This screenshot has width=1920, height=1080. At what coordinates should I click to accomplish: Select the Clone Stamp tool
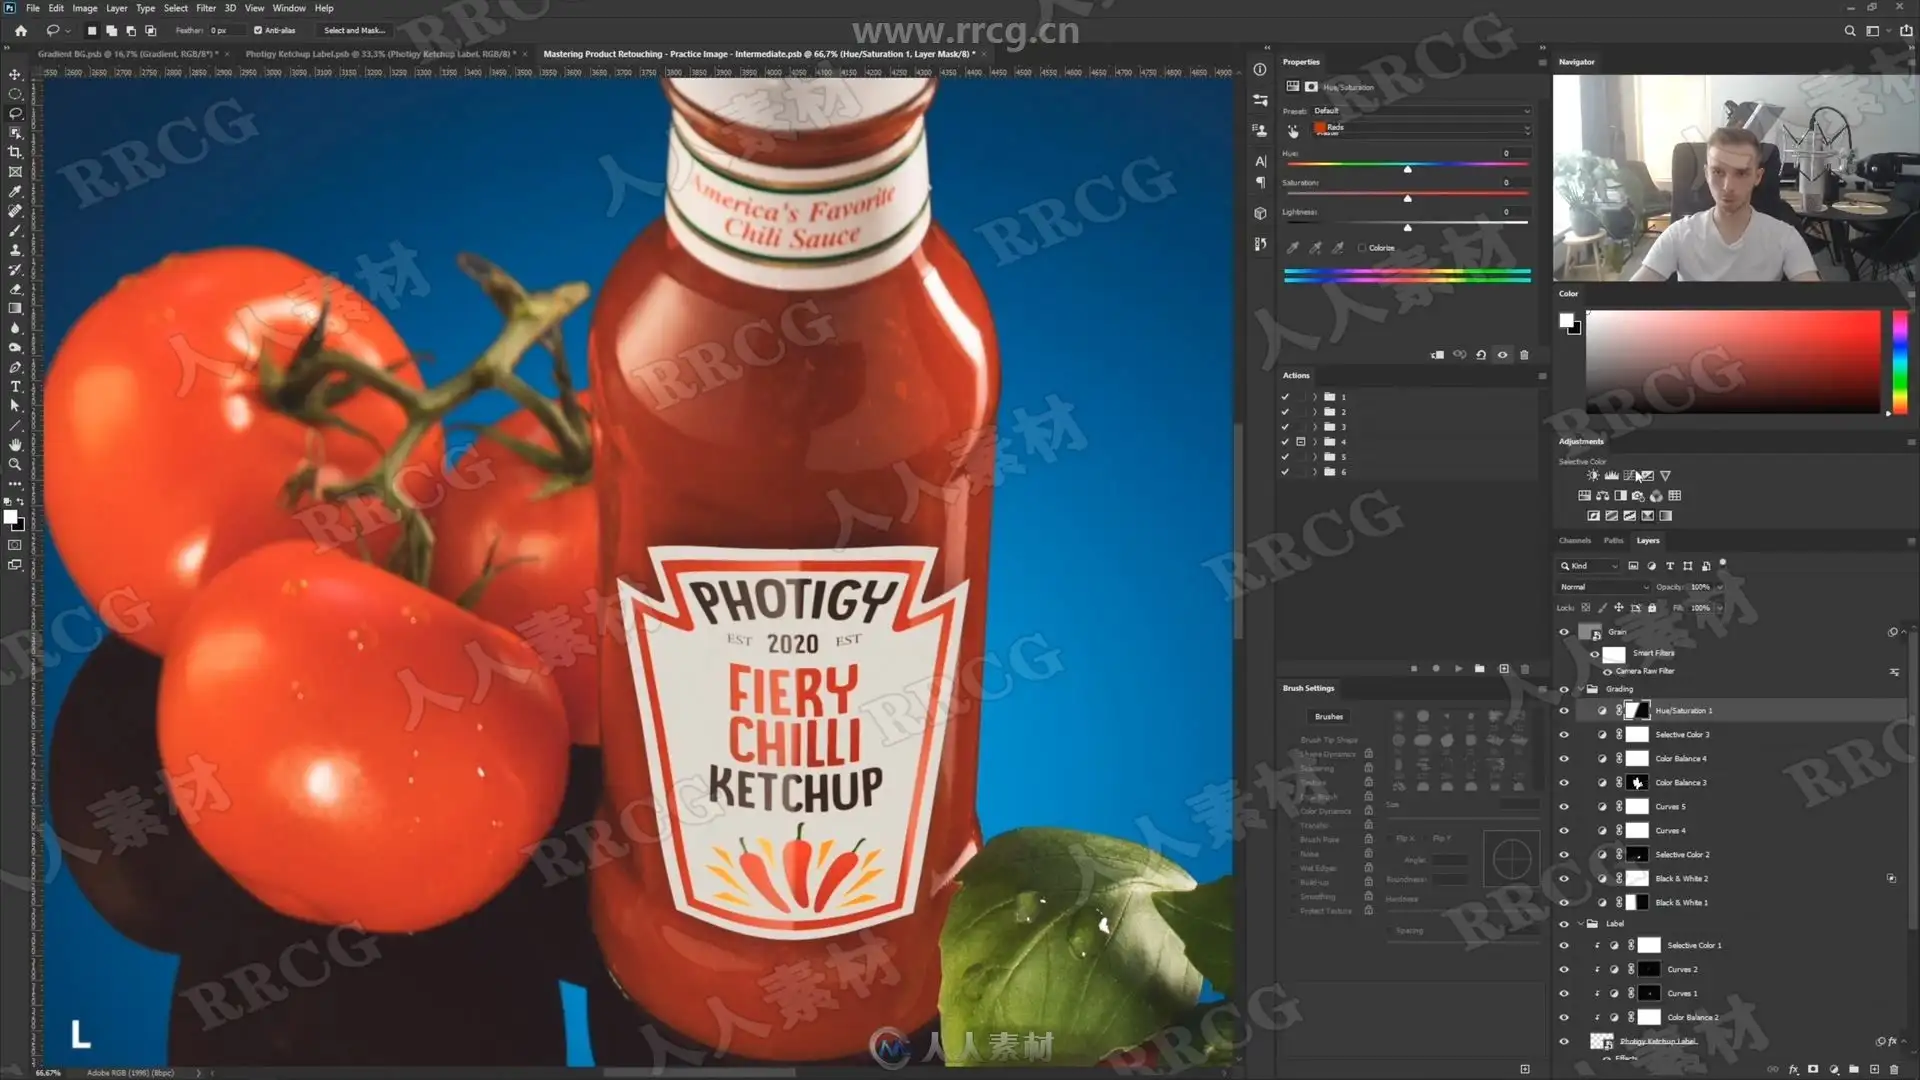point(15,250)
